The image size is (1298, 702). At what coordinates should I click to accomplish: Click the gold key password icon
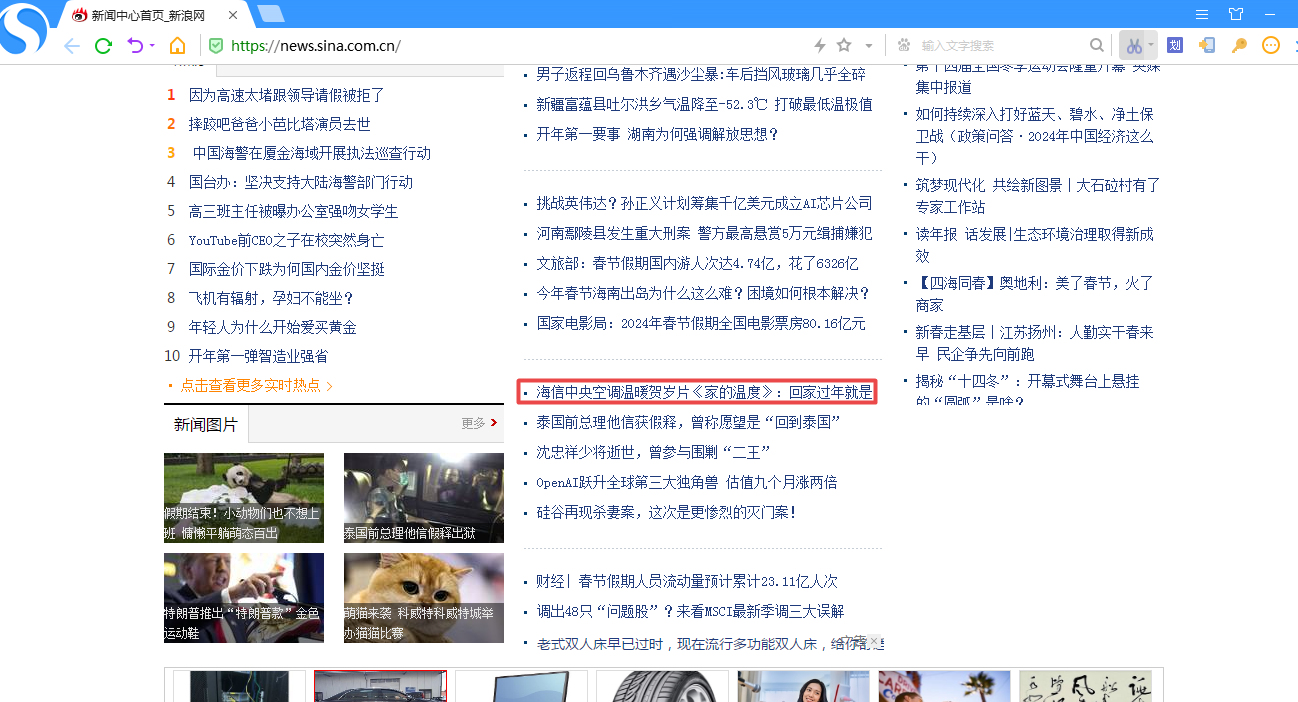click(x=1239, y=46)
